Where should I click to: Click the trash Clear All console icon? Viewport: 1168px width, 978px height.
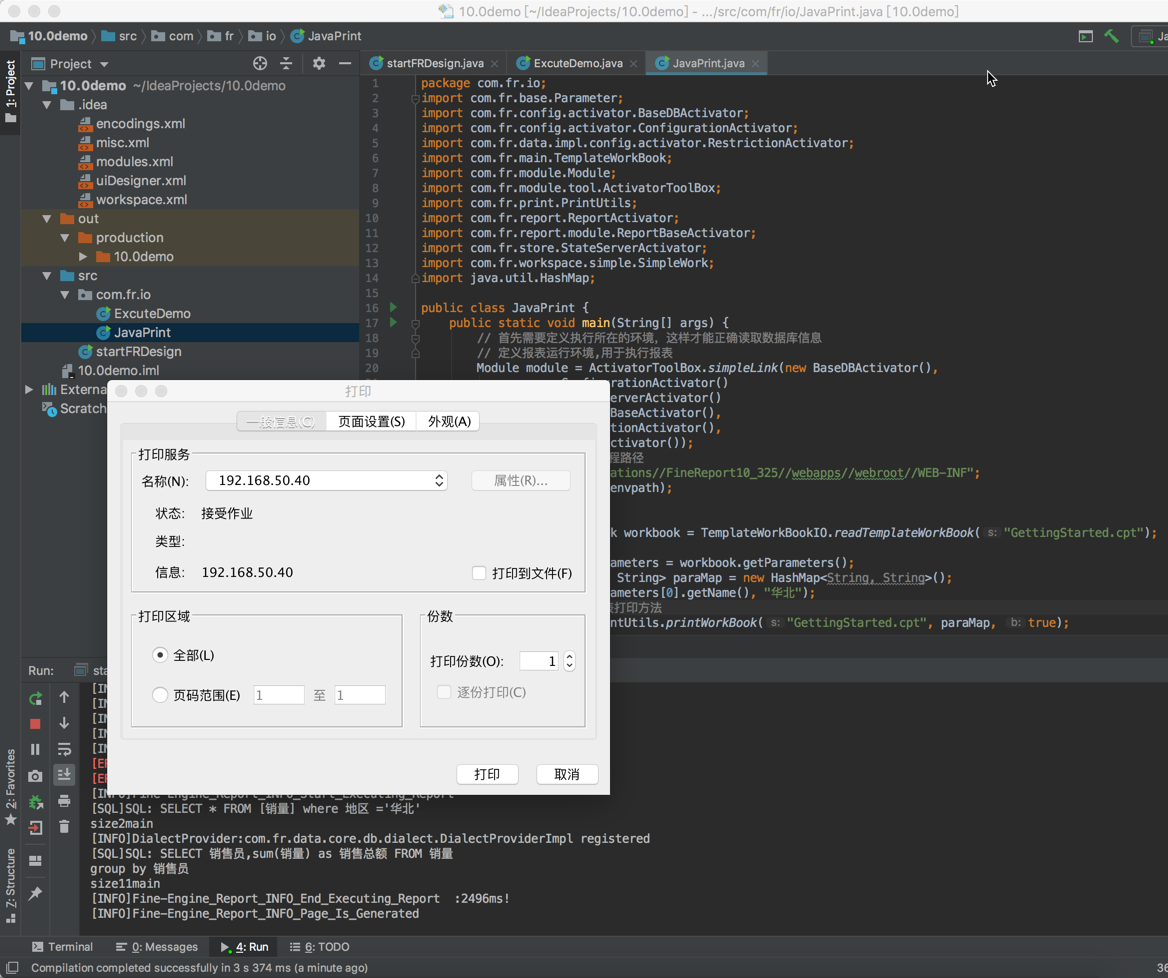click(64, 826)
